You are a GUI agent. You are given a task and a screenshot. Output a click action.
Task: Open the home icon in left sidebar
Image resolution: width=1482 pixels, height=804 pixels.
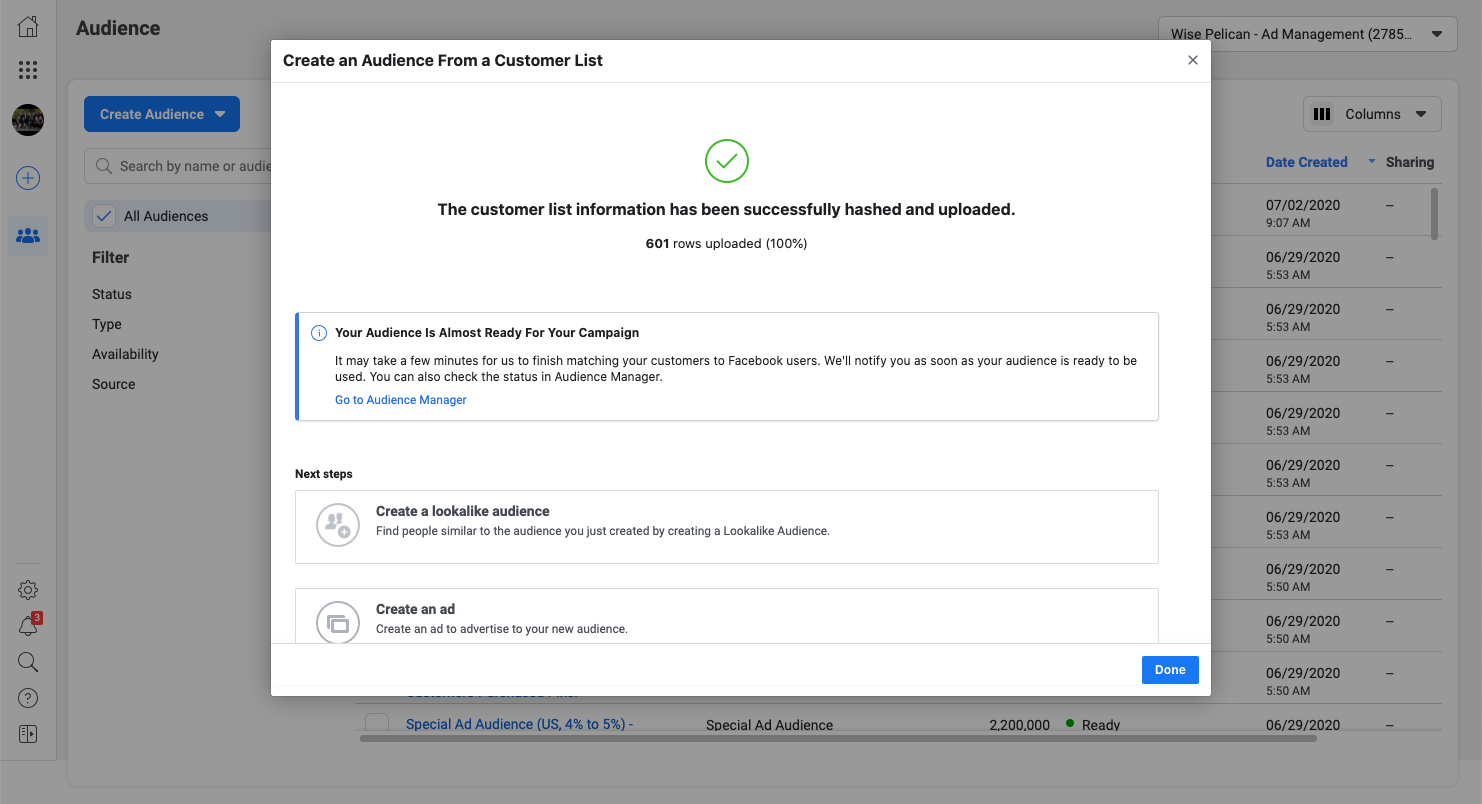28,27
